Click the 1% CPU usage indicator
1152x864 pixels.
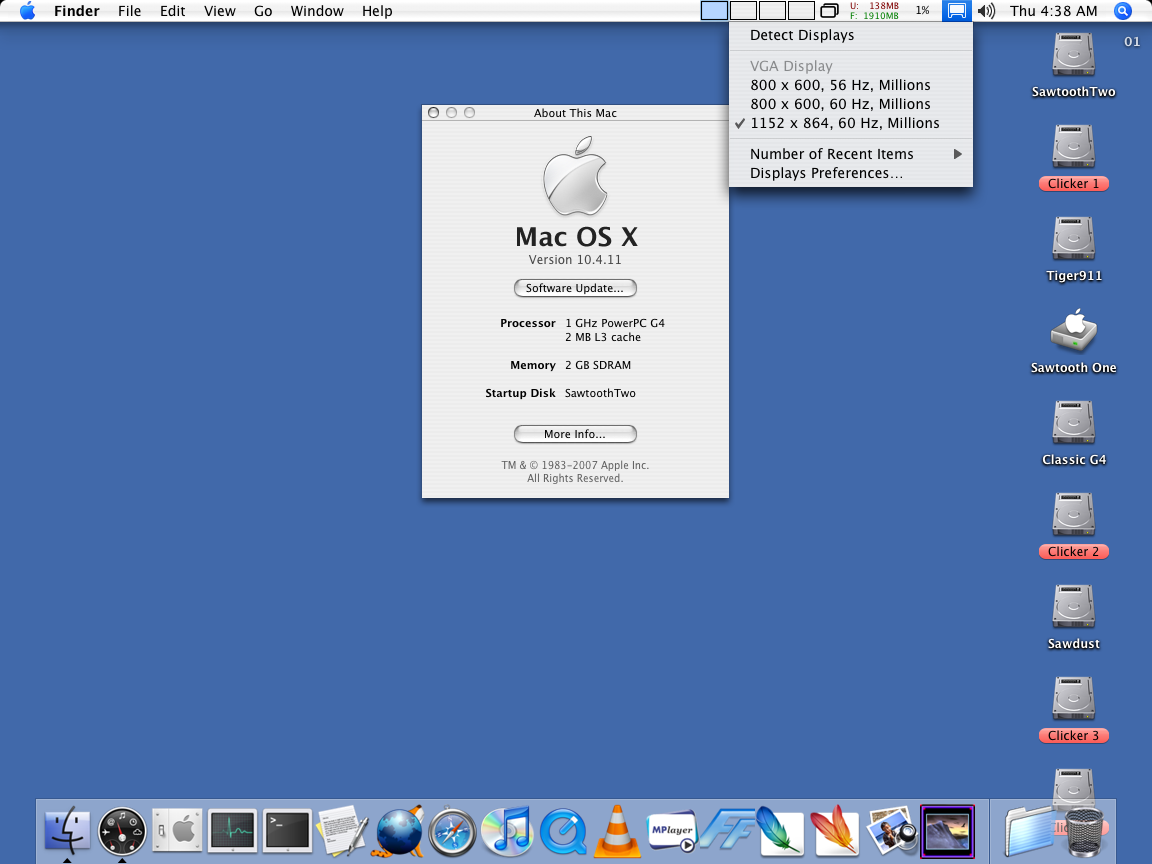pos(923,11)
